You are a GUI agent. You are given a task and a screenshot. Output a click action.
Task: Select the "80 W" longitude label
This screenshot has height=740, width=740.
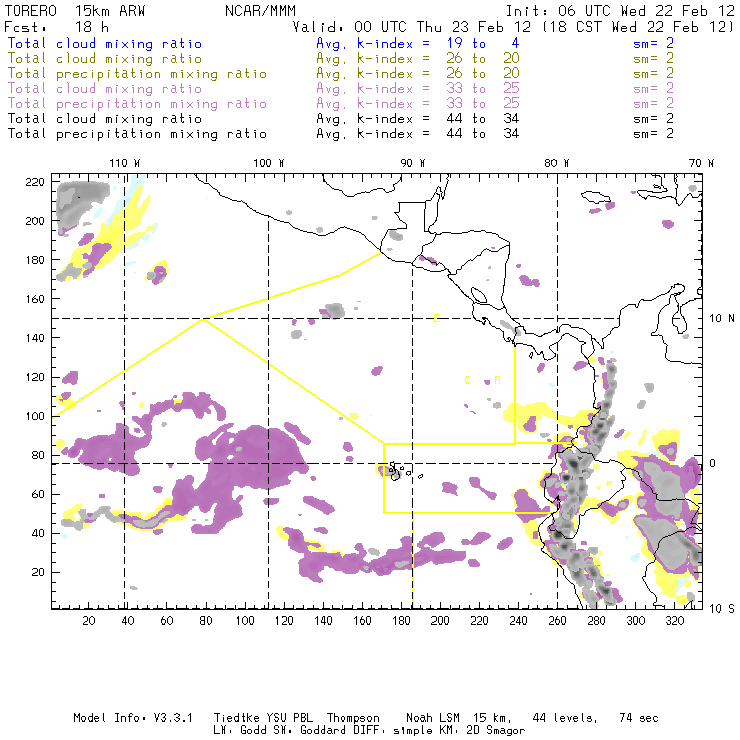point(557,163)
